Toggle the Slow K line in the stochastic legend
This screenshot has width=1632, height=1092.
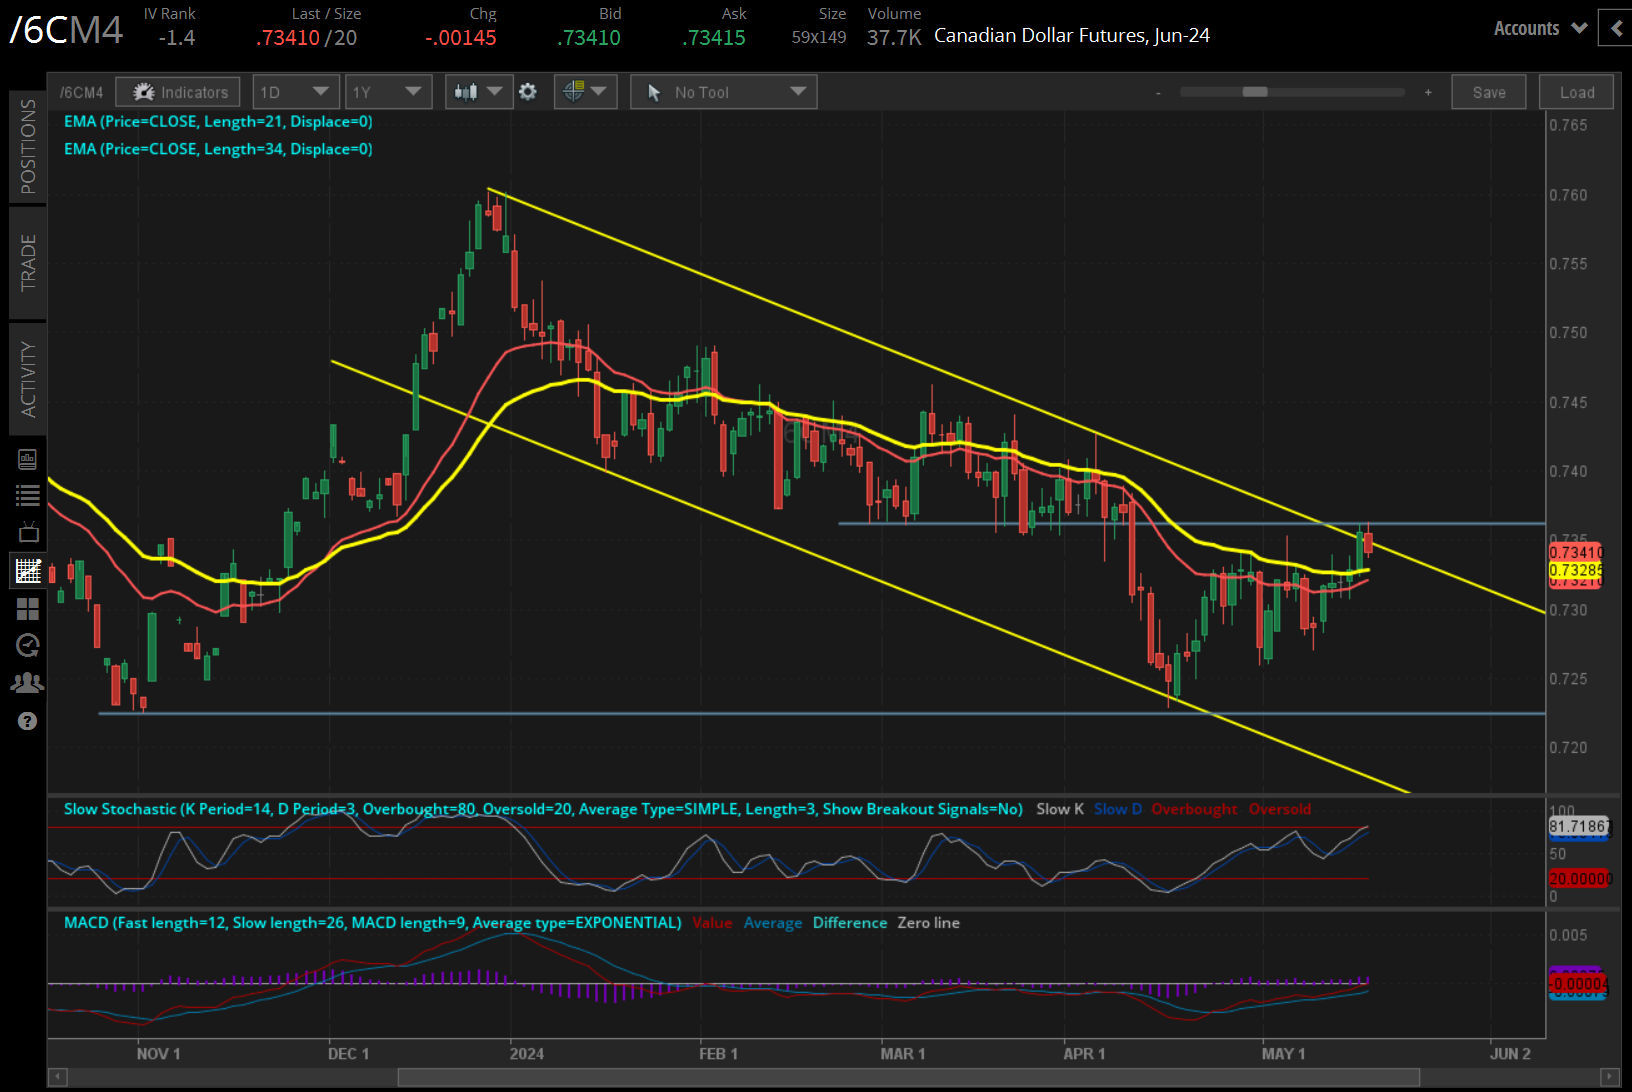coord(1059,809)
